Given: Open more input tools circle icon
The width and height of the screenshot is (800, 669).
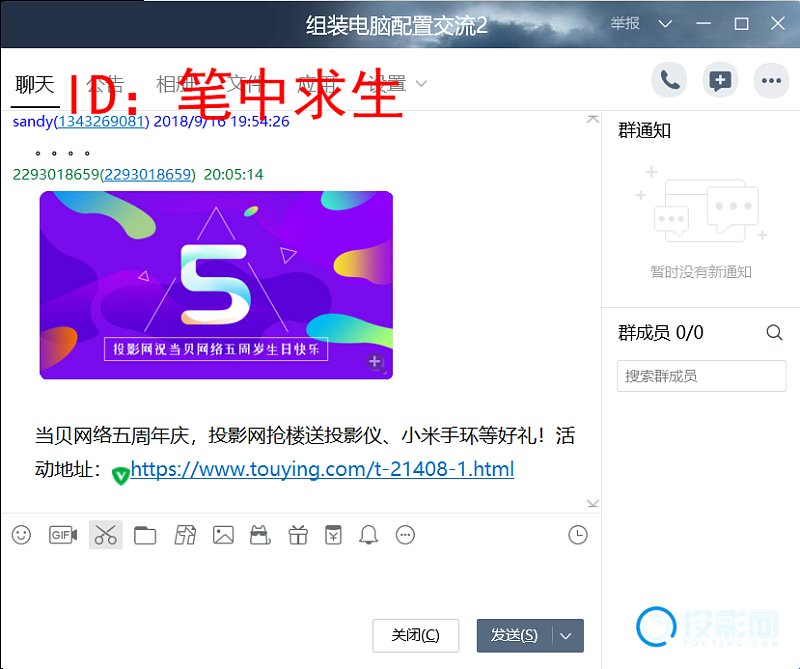Looking at the screenshot, I should [x=405, y=535].
